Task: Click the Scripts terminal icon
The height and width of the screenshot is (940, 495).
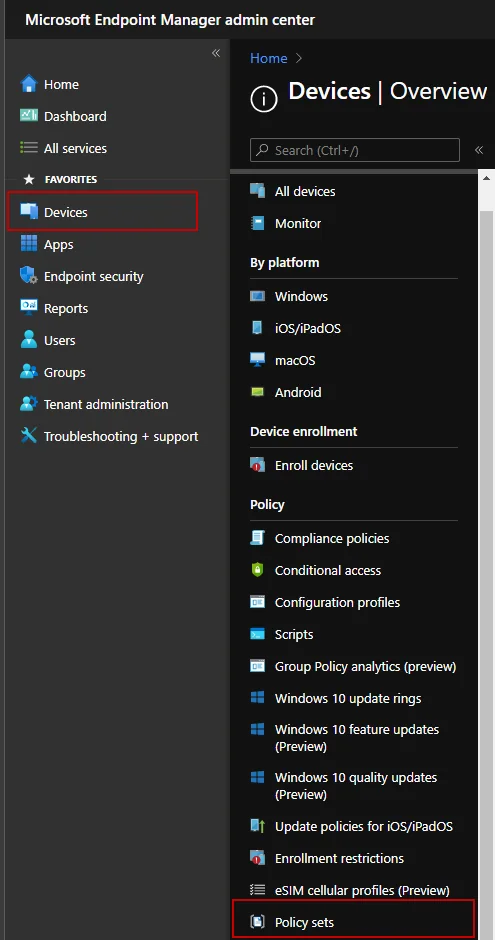Action: click(258, 634)
